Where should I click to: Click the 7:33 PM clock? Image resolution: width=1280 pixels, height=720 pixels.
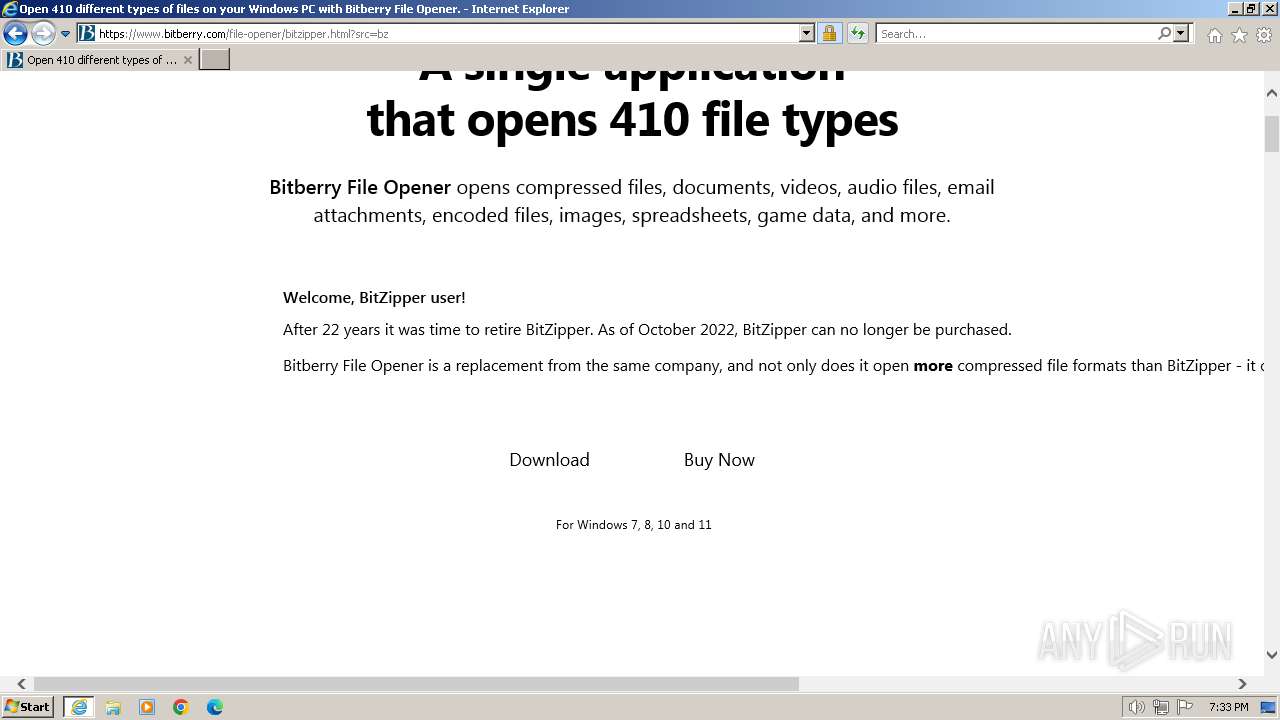click(x=1228, y=707)
